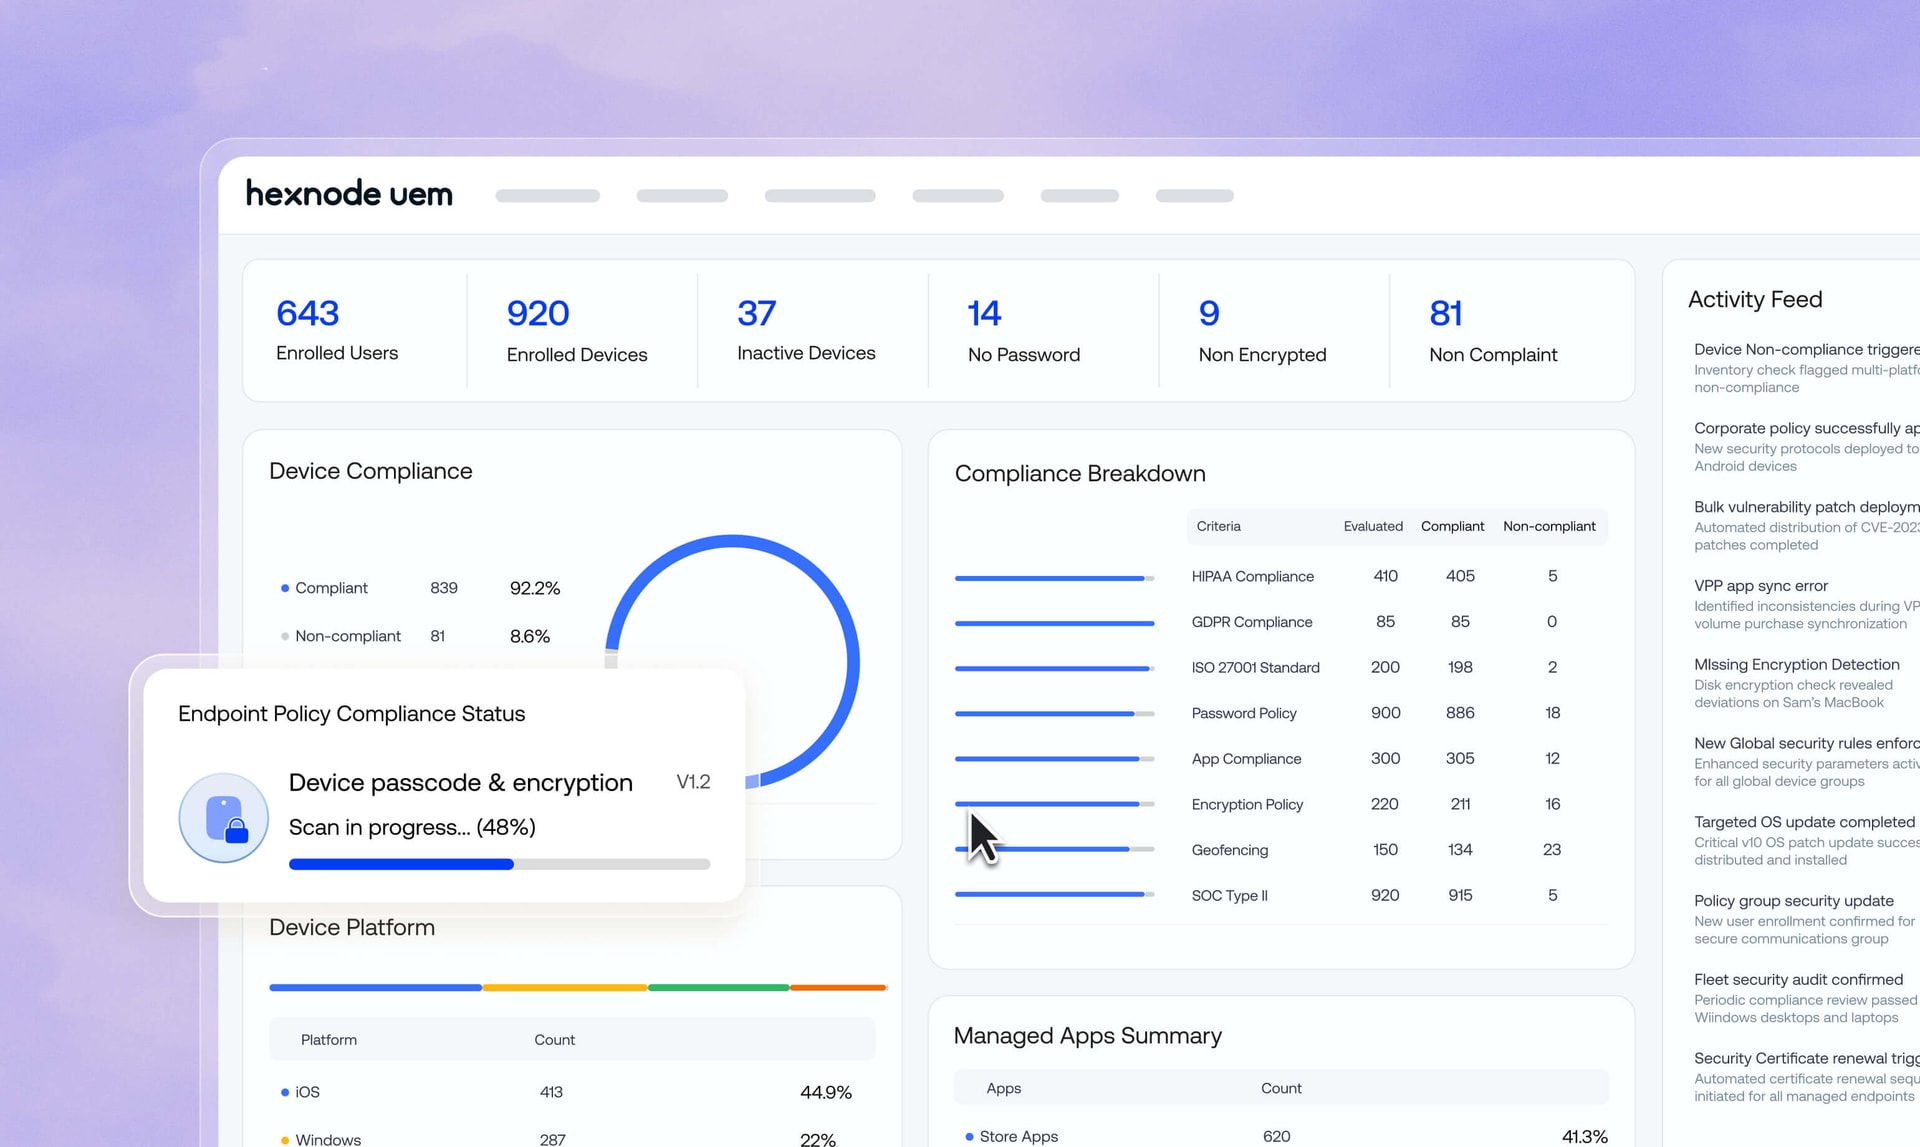Click the device passcode lock icon
The width and height of the screenshot is (1920, 1147).
tap(224, 818)
